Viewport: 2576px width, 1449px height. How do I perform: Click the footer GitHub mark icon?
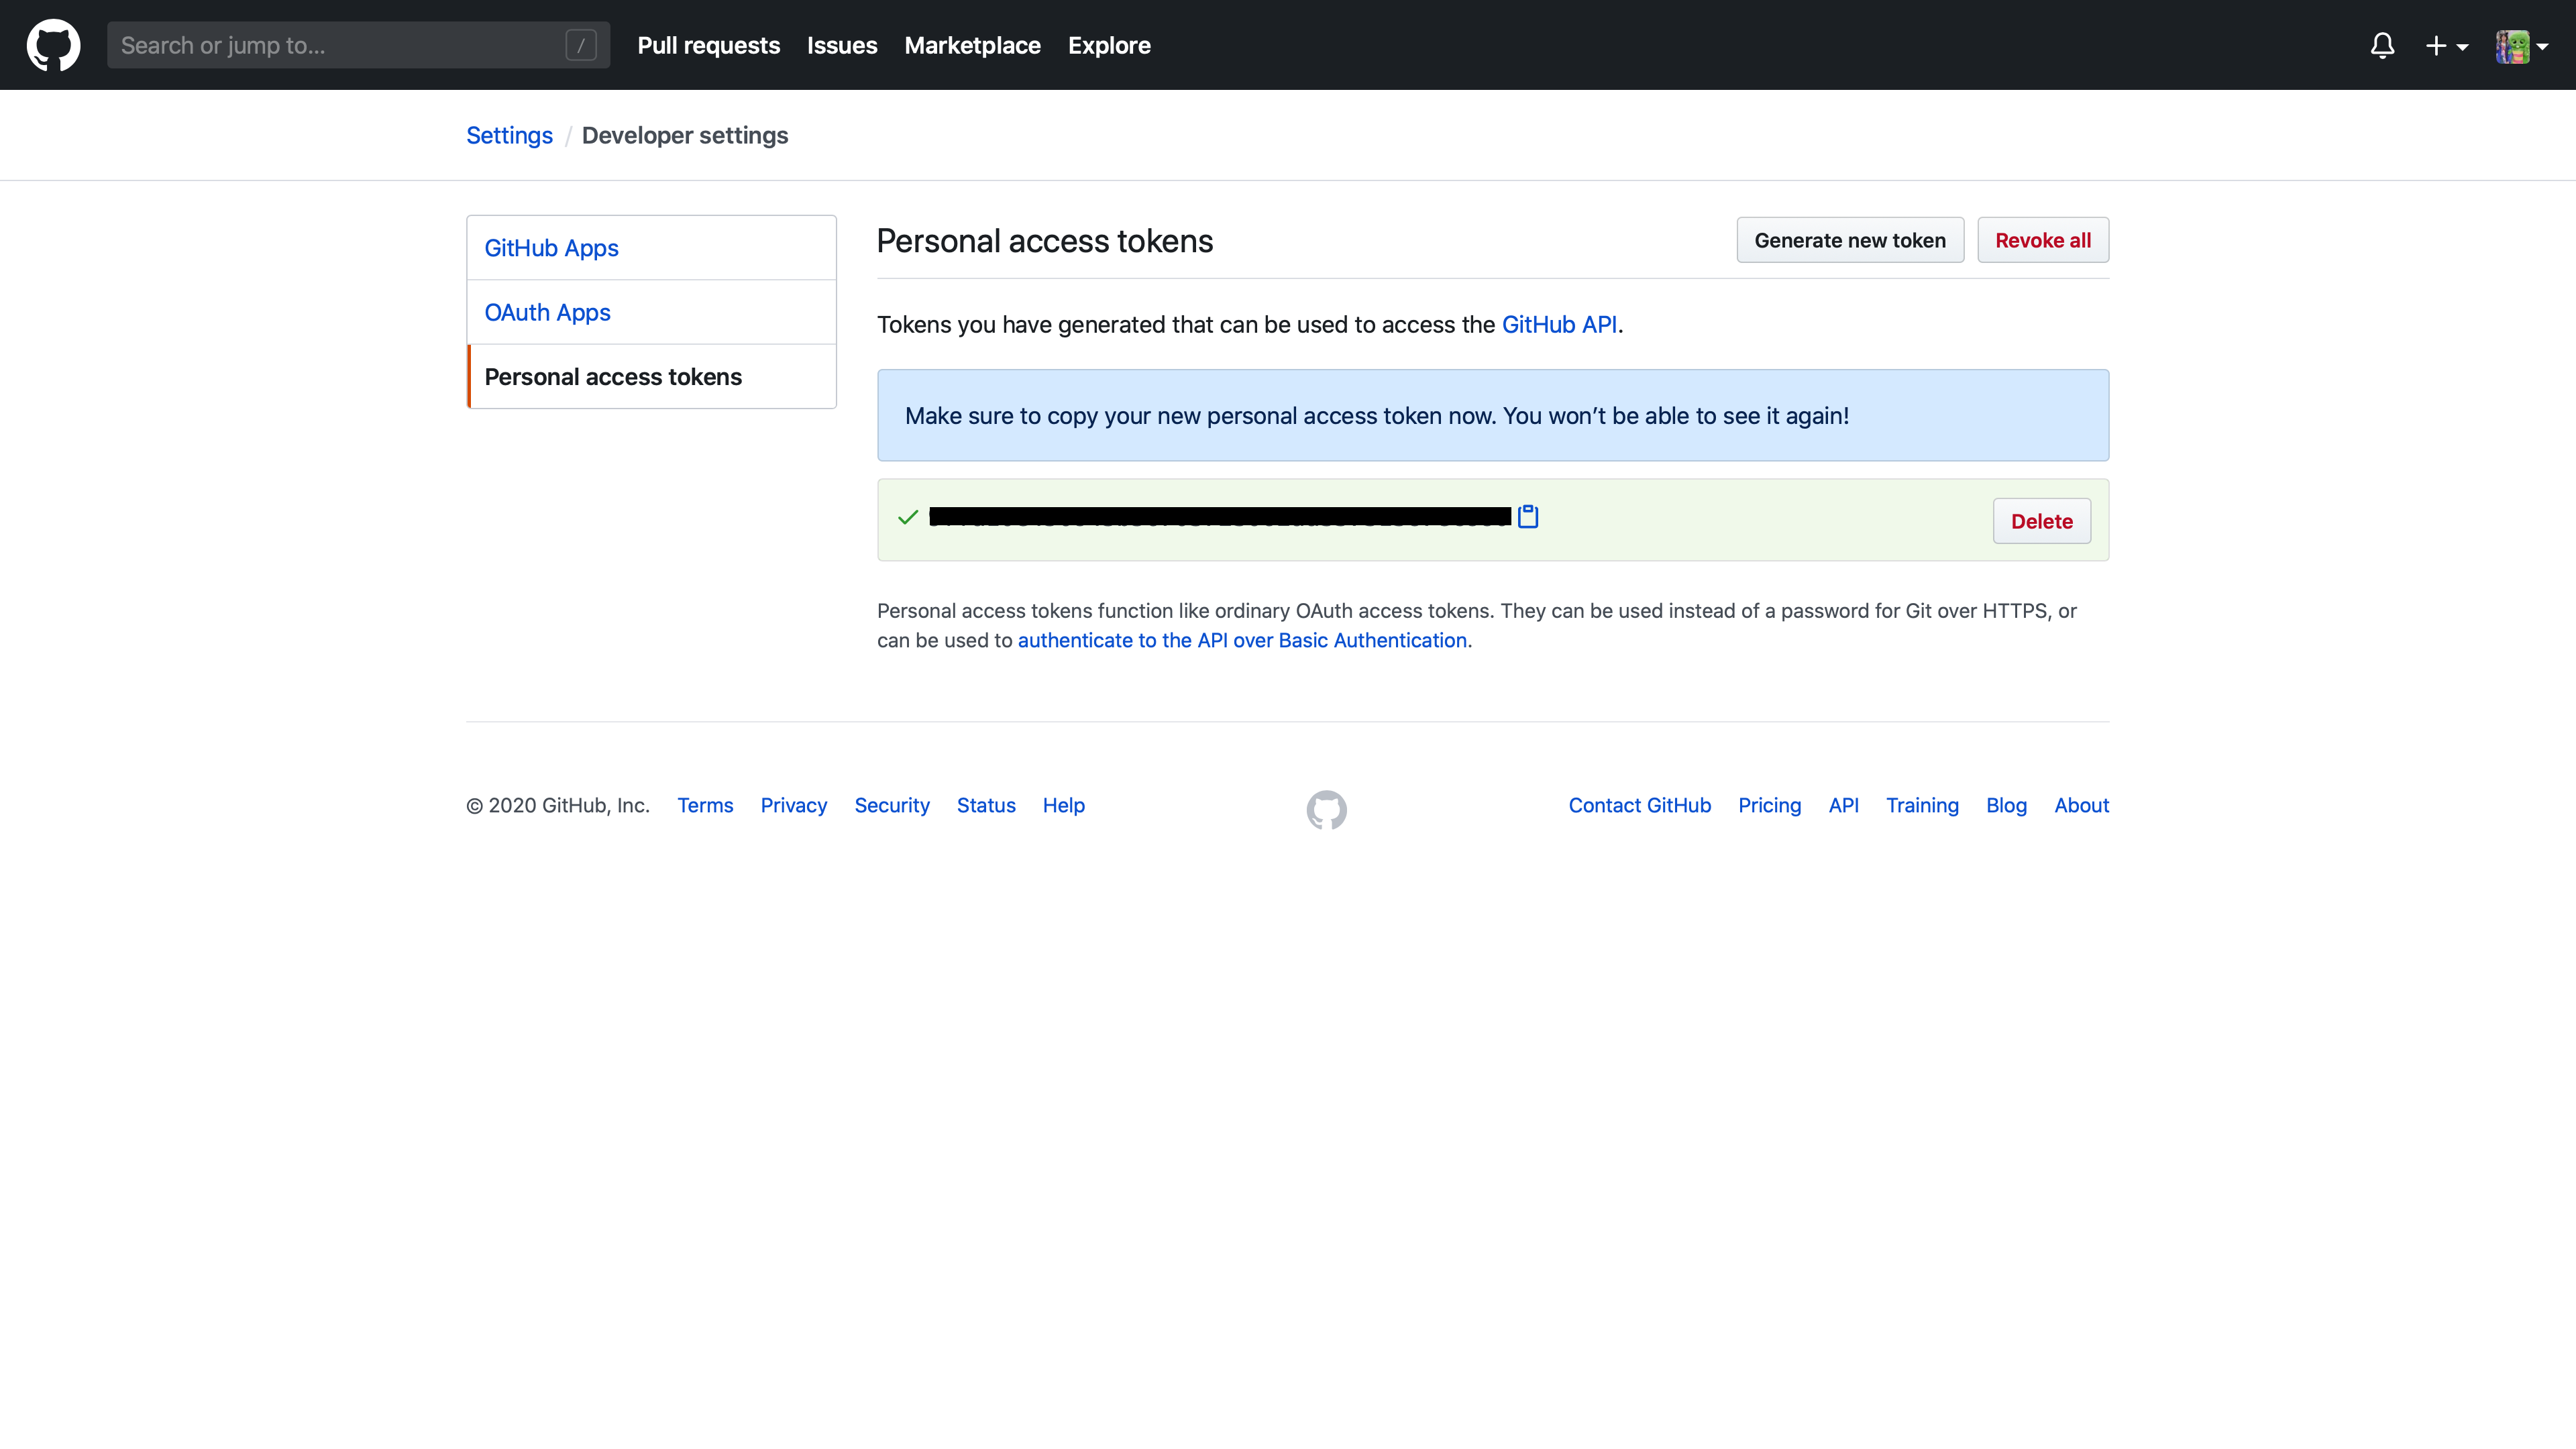(1326, 809)
